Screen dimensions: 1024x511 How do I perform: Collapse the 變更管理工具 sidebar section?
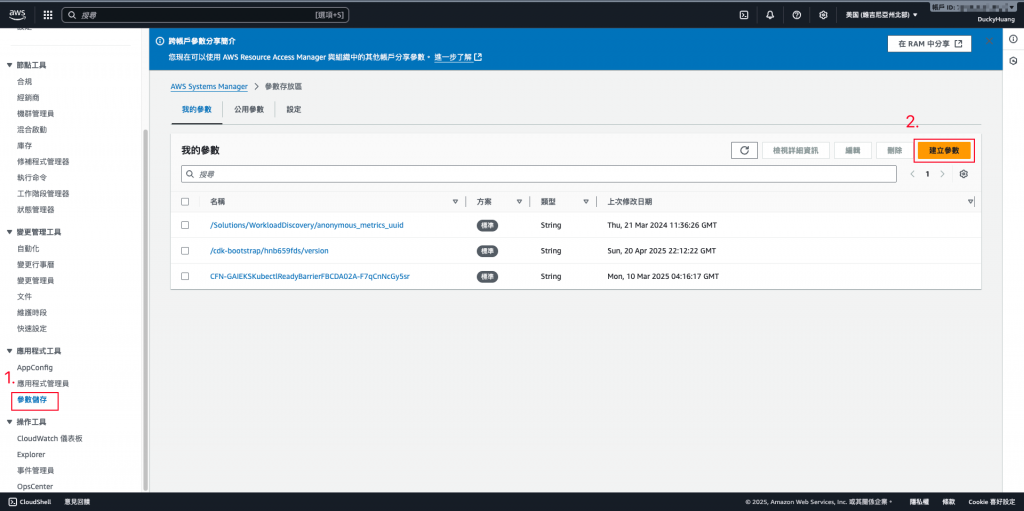click(x=9, y=232)
